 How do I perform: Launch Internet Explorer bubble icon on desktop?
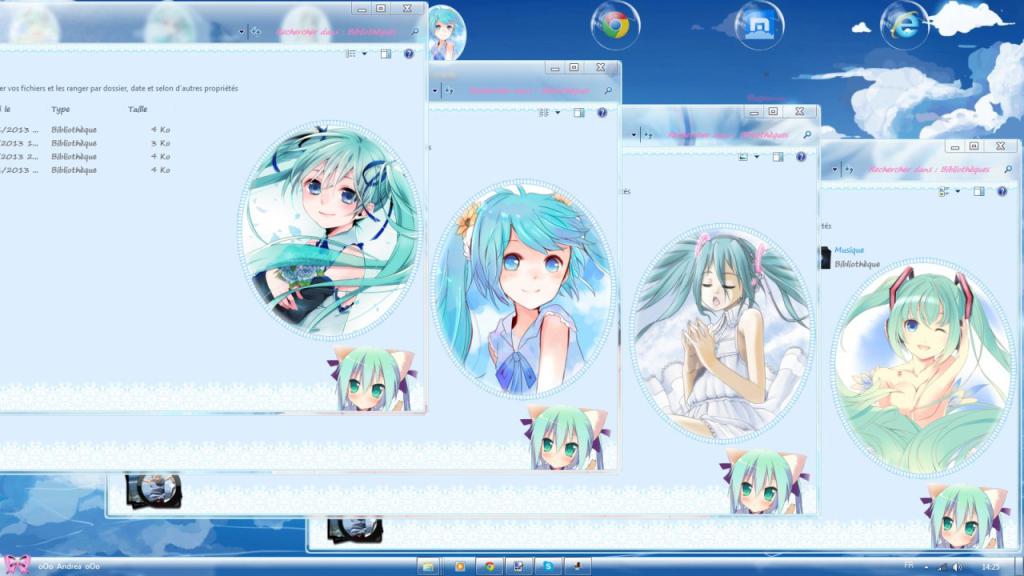[x=903, y=28]
